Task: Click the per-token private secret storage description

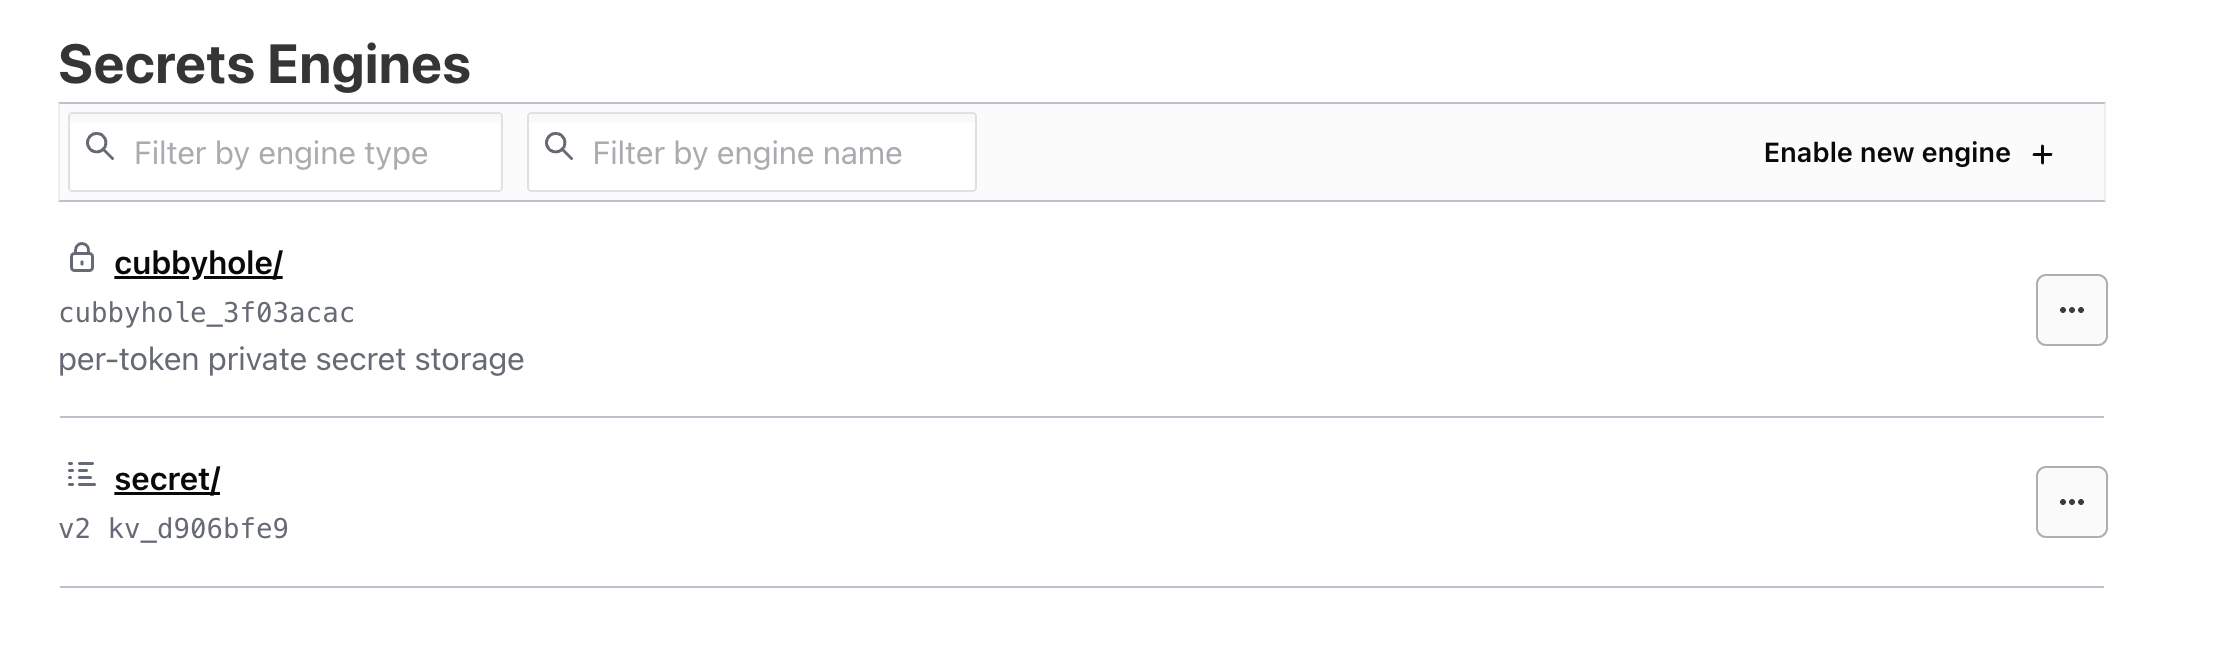Action: [x=291, y=359]
